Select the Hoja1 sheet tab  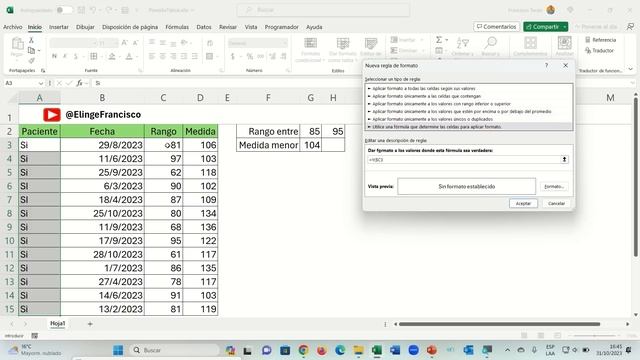(x=58, y=323)
